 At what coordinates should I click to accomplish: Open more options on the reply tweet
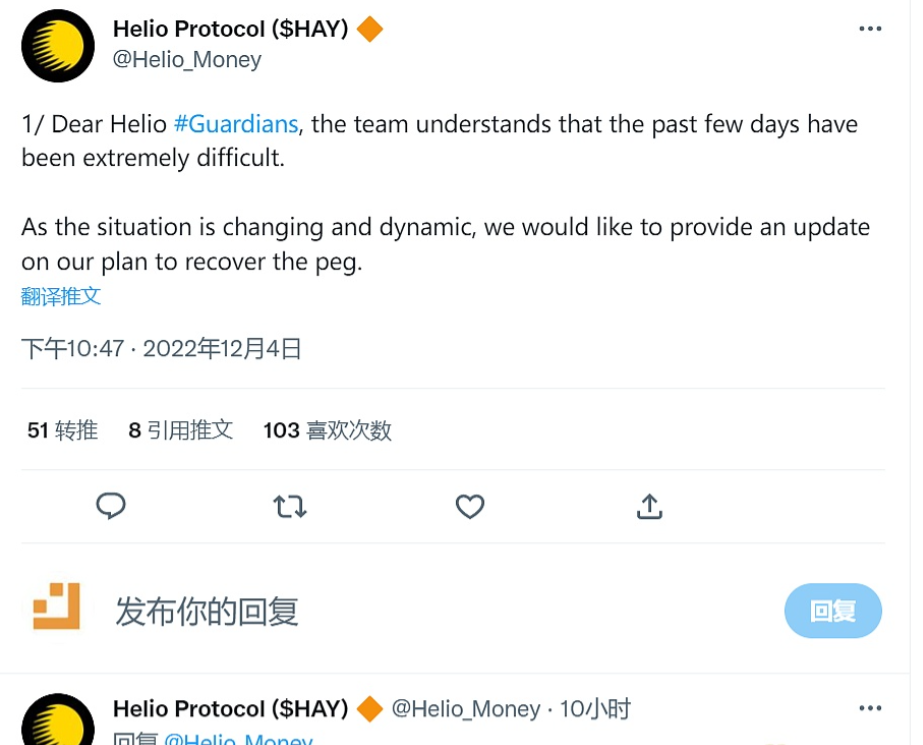point(868,708)
